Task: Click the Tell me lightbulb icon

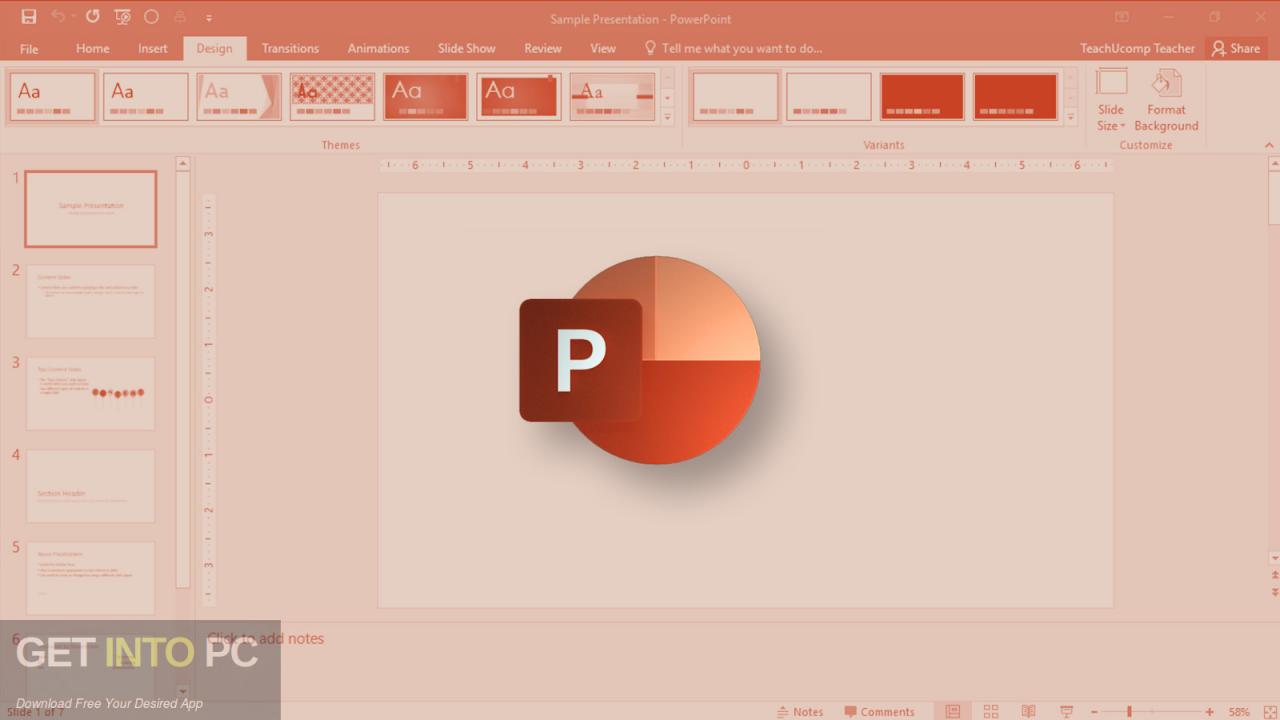Action: pyautogui.click(x=651, y=48)
